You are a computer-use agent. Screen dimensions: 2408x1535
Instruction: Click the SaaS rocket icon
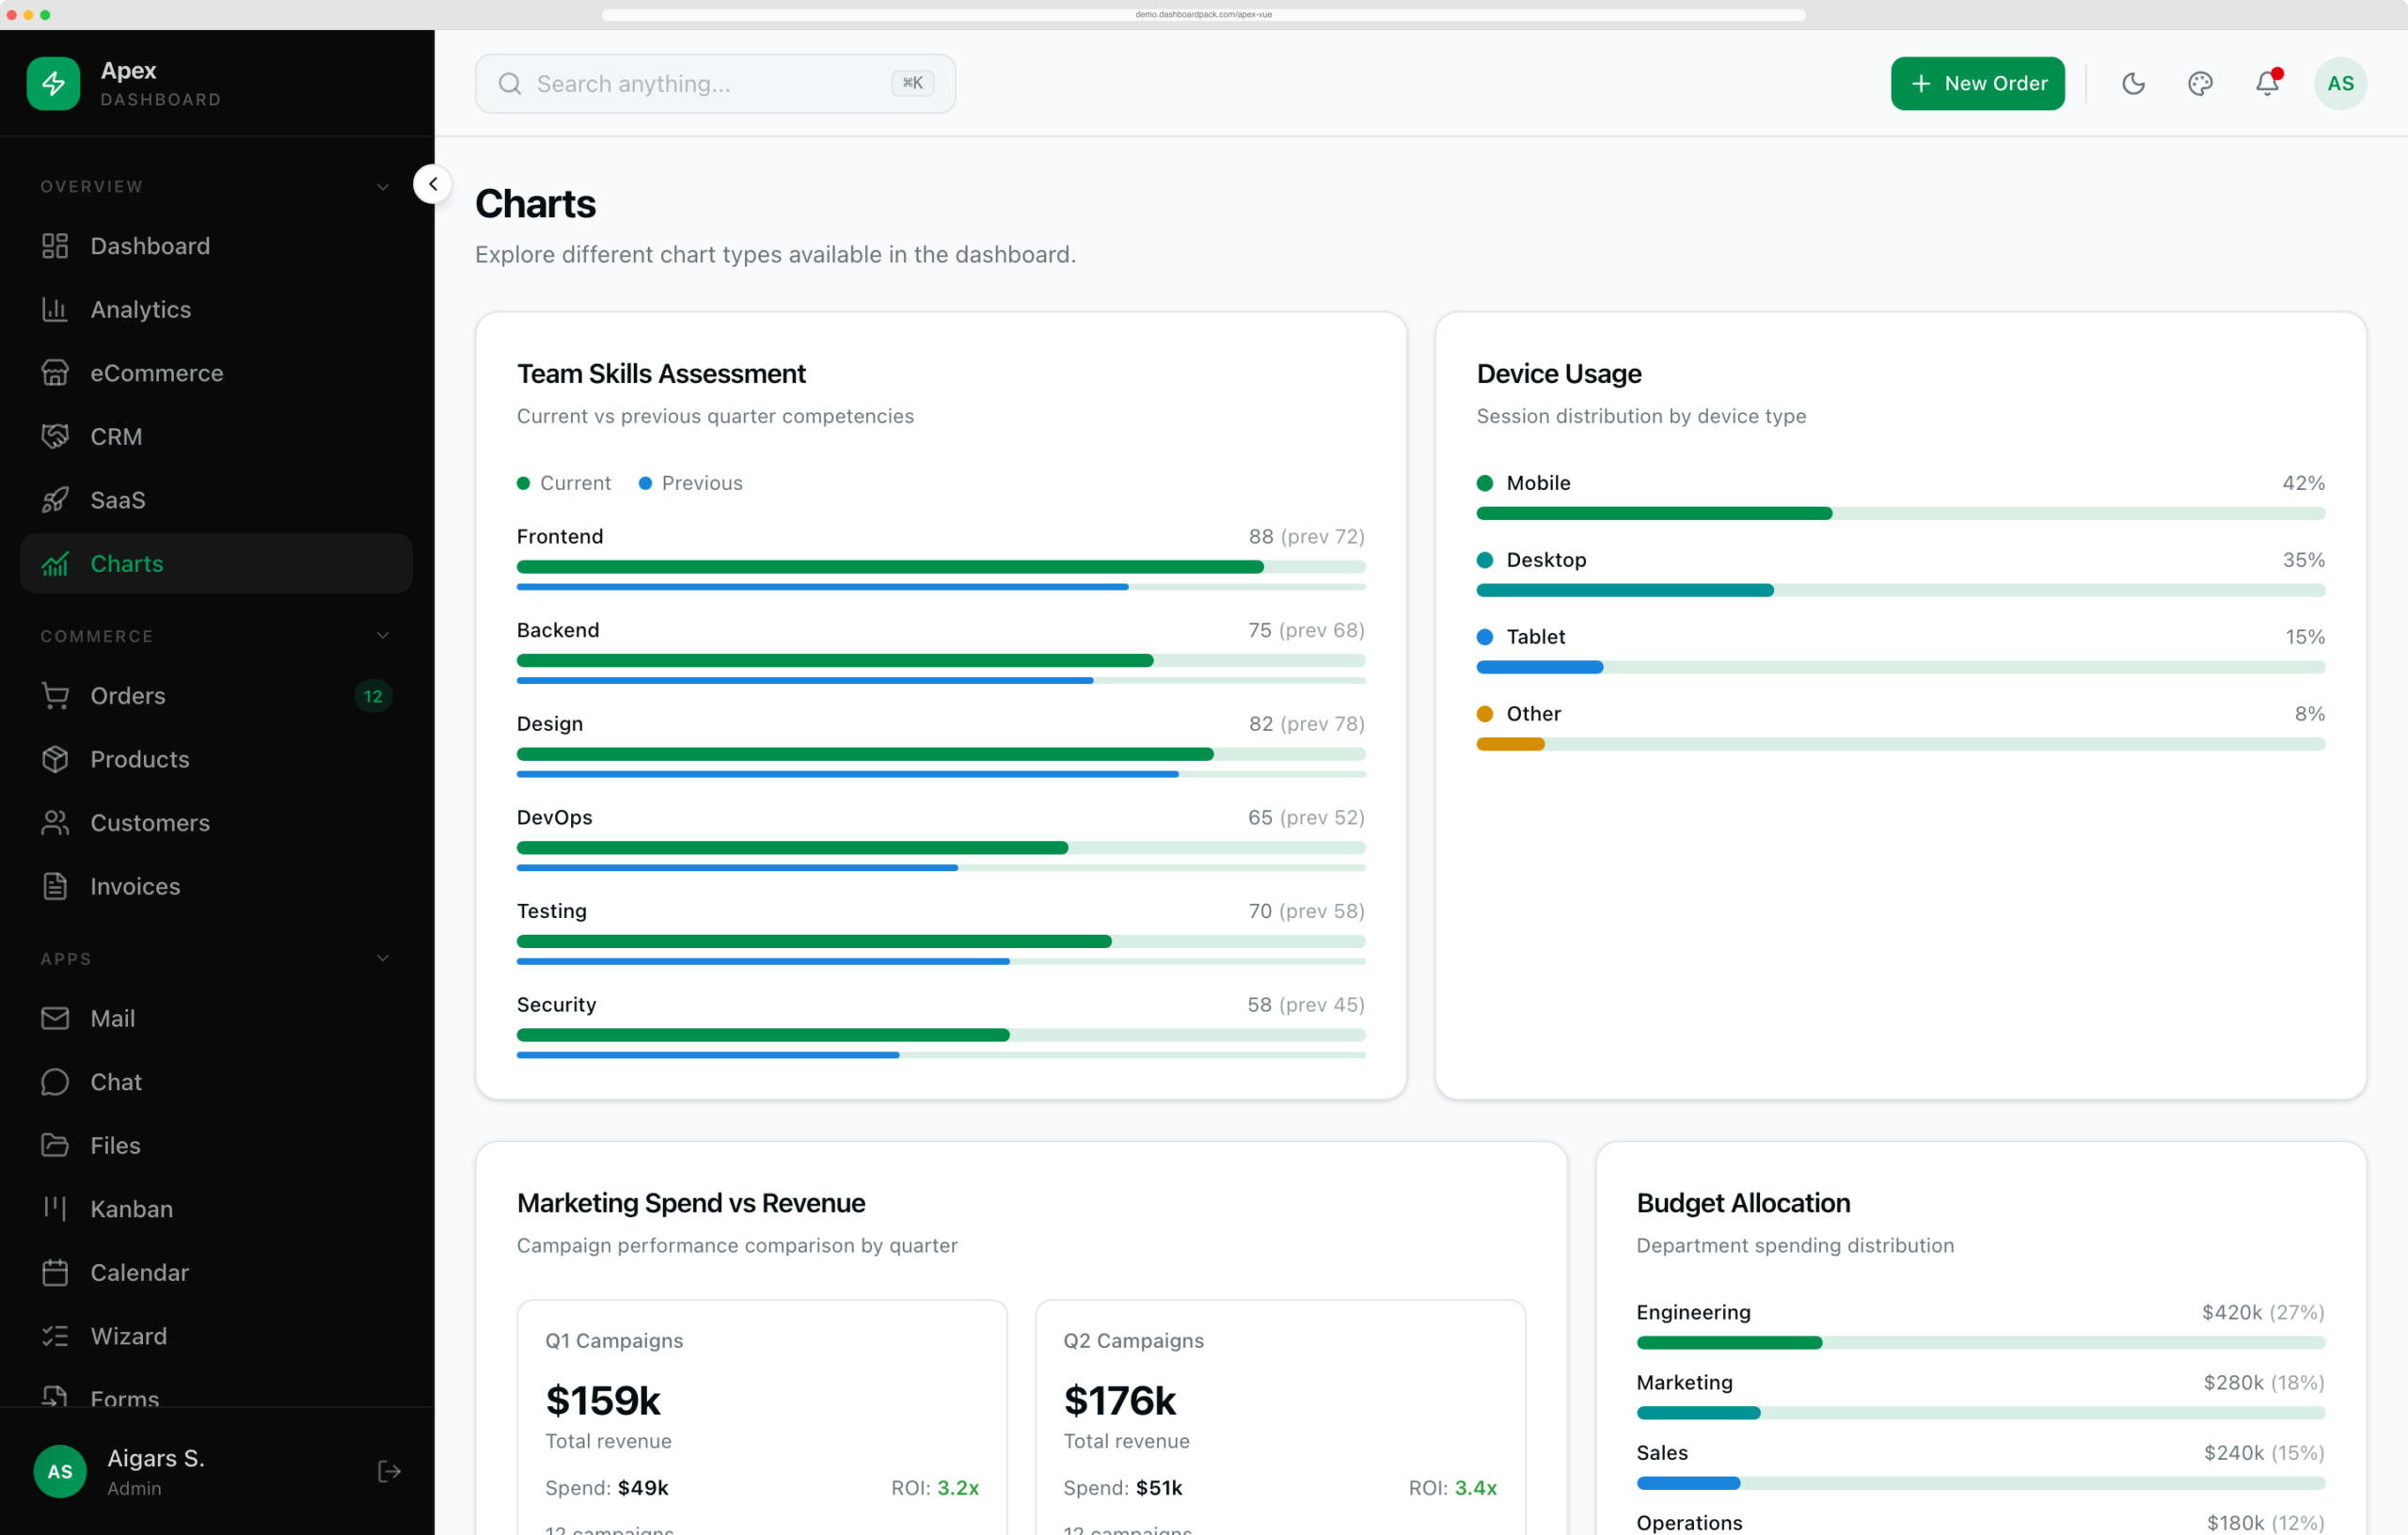pos(55,500)
